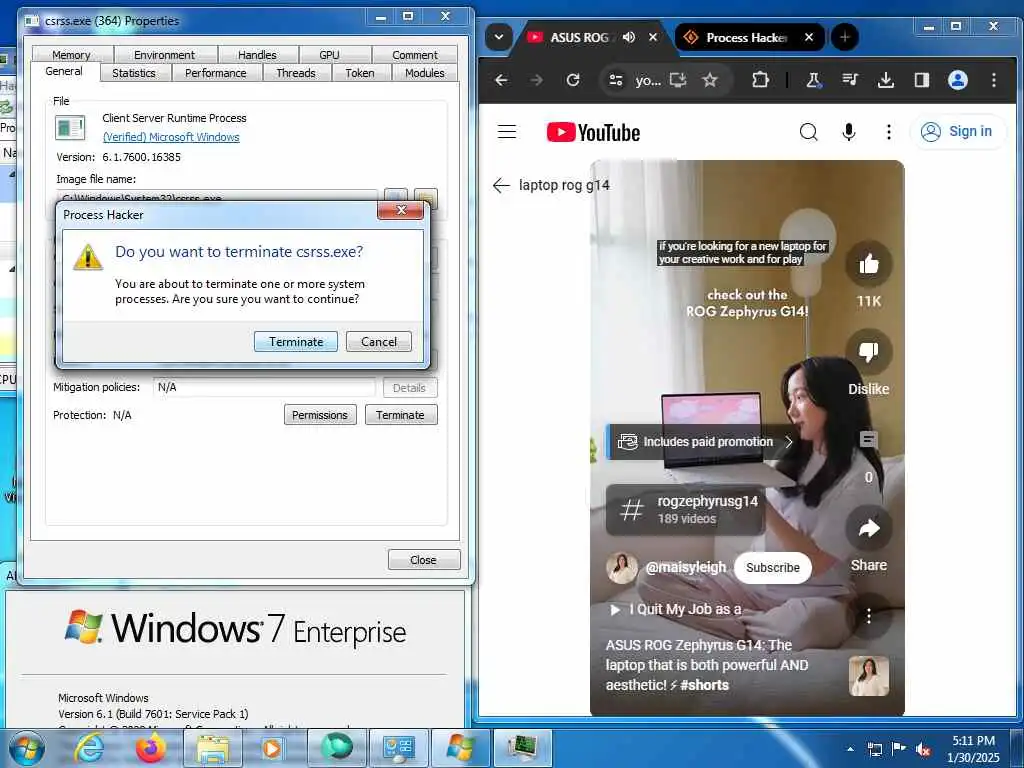This screenshot has height=768, width=1024.
Task: Switch to the ASUS ROG browser tab
Action: tap(579, 37)
